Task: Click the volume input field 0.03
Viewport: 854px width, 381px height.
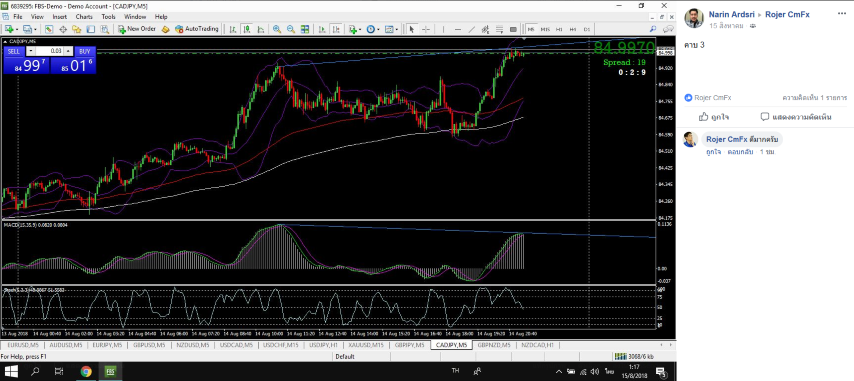Action: [x=50, y=51]
